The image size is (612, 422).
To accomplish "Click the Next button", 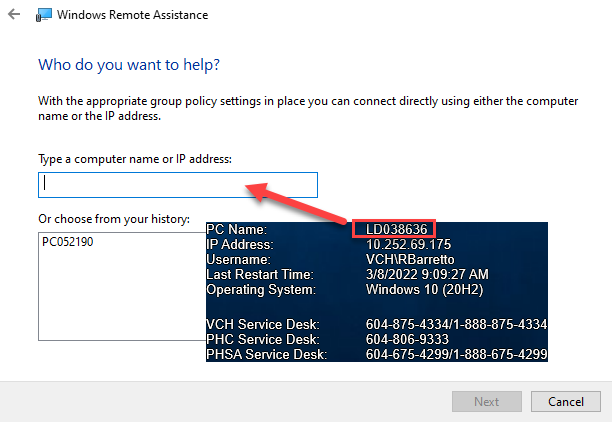I will click(x=486, y=401).
